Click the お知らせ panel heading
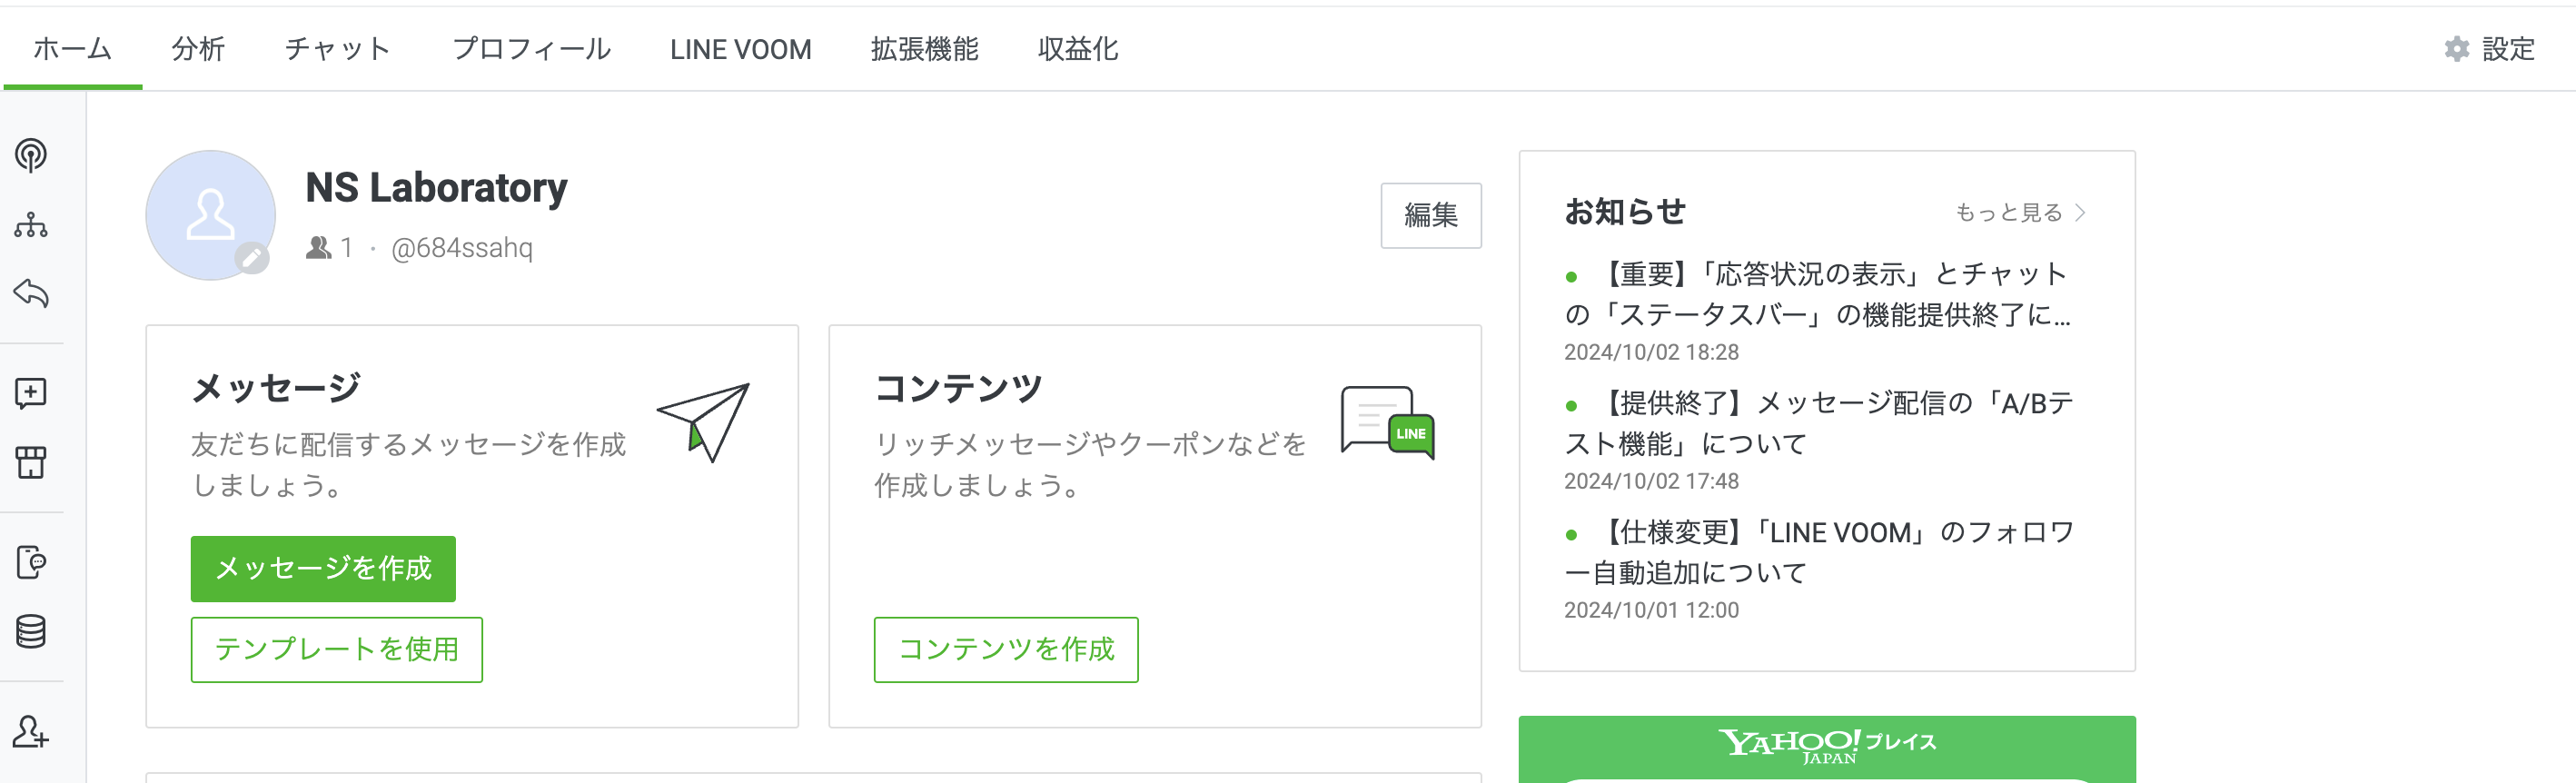2576x783 pixels. tap(1625, 212)
